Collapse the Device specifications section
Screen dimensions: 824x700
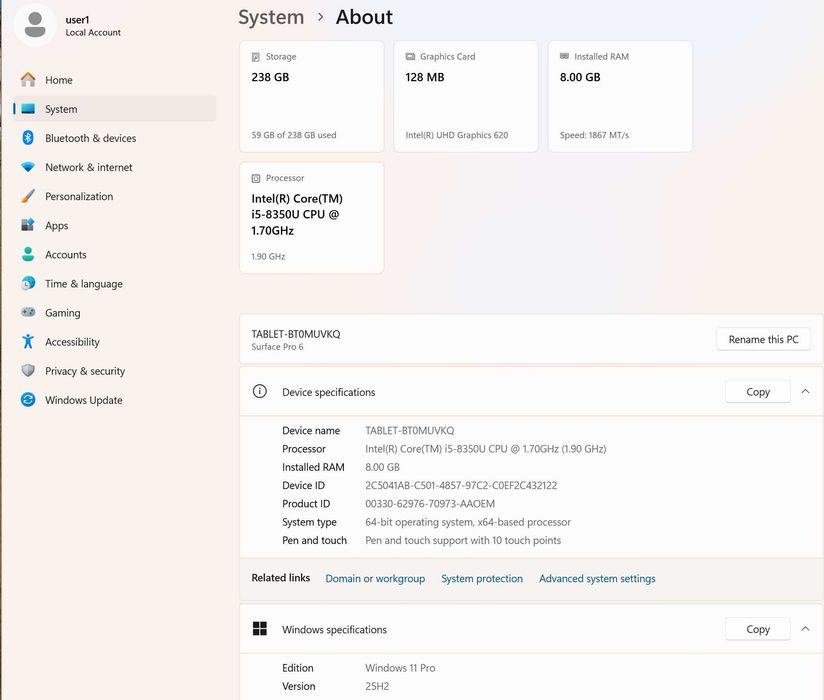click(805, 392)
